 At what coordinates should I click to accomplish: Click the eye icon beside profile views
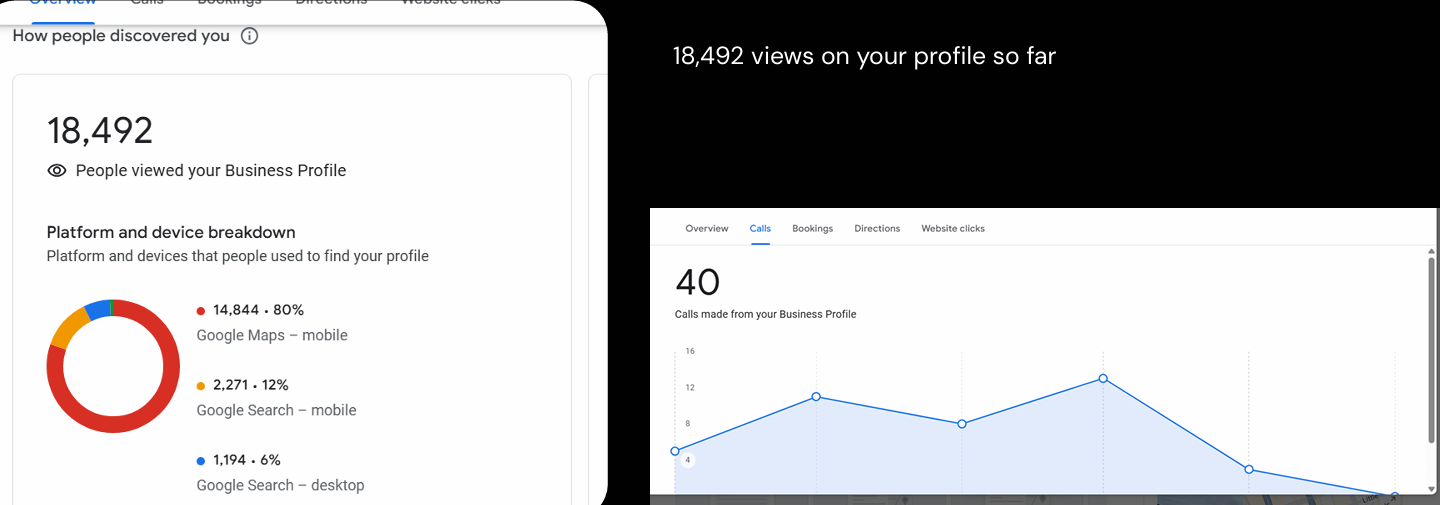point(57,171)
